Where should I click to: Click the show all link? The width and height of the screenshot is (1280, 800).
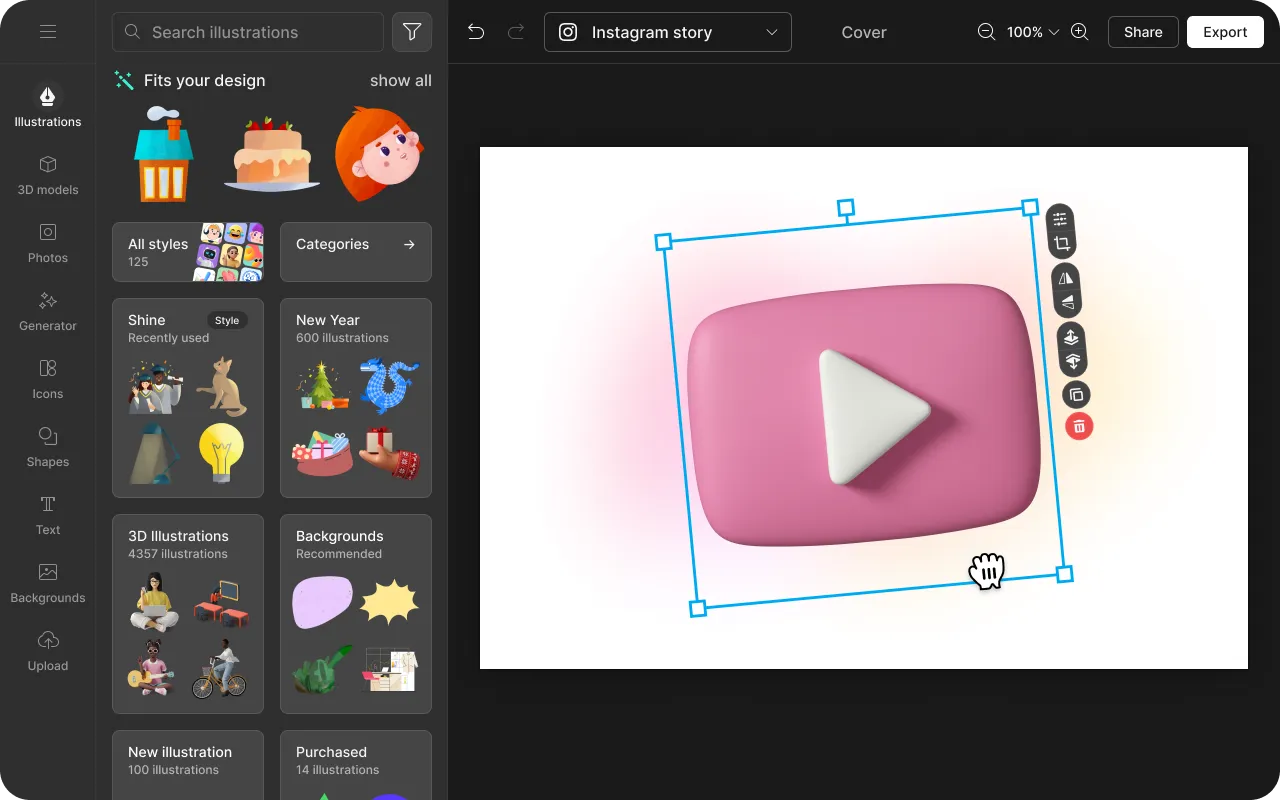pos(400,80)
